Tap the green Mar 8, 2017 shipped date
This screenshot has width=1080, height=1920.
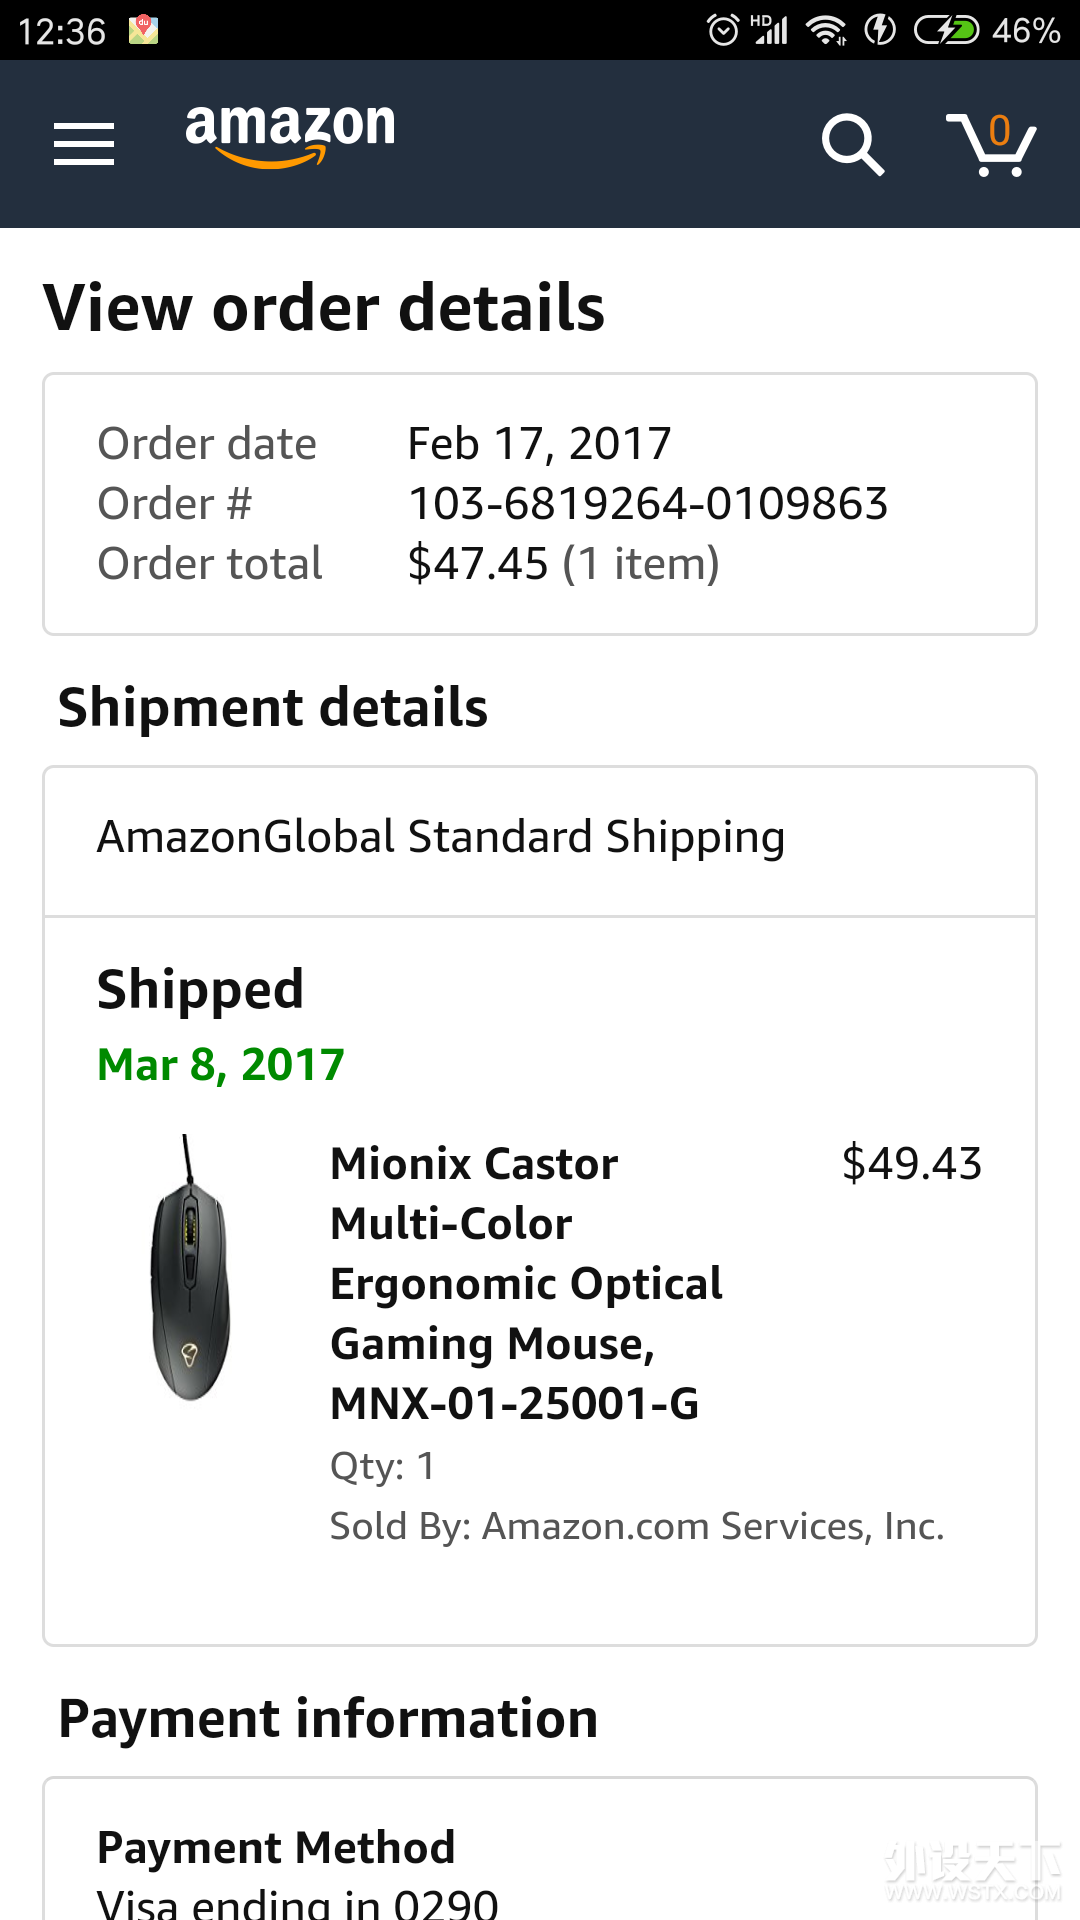(x=221, y=1065)
